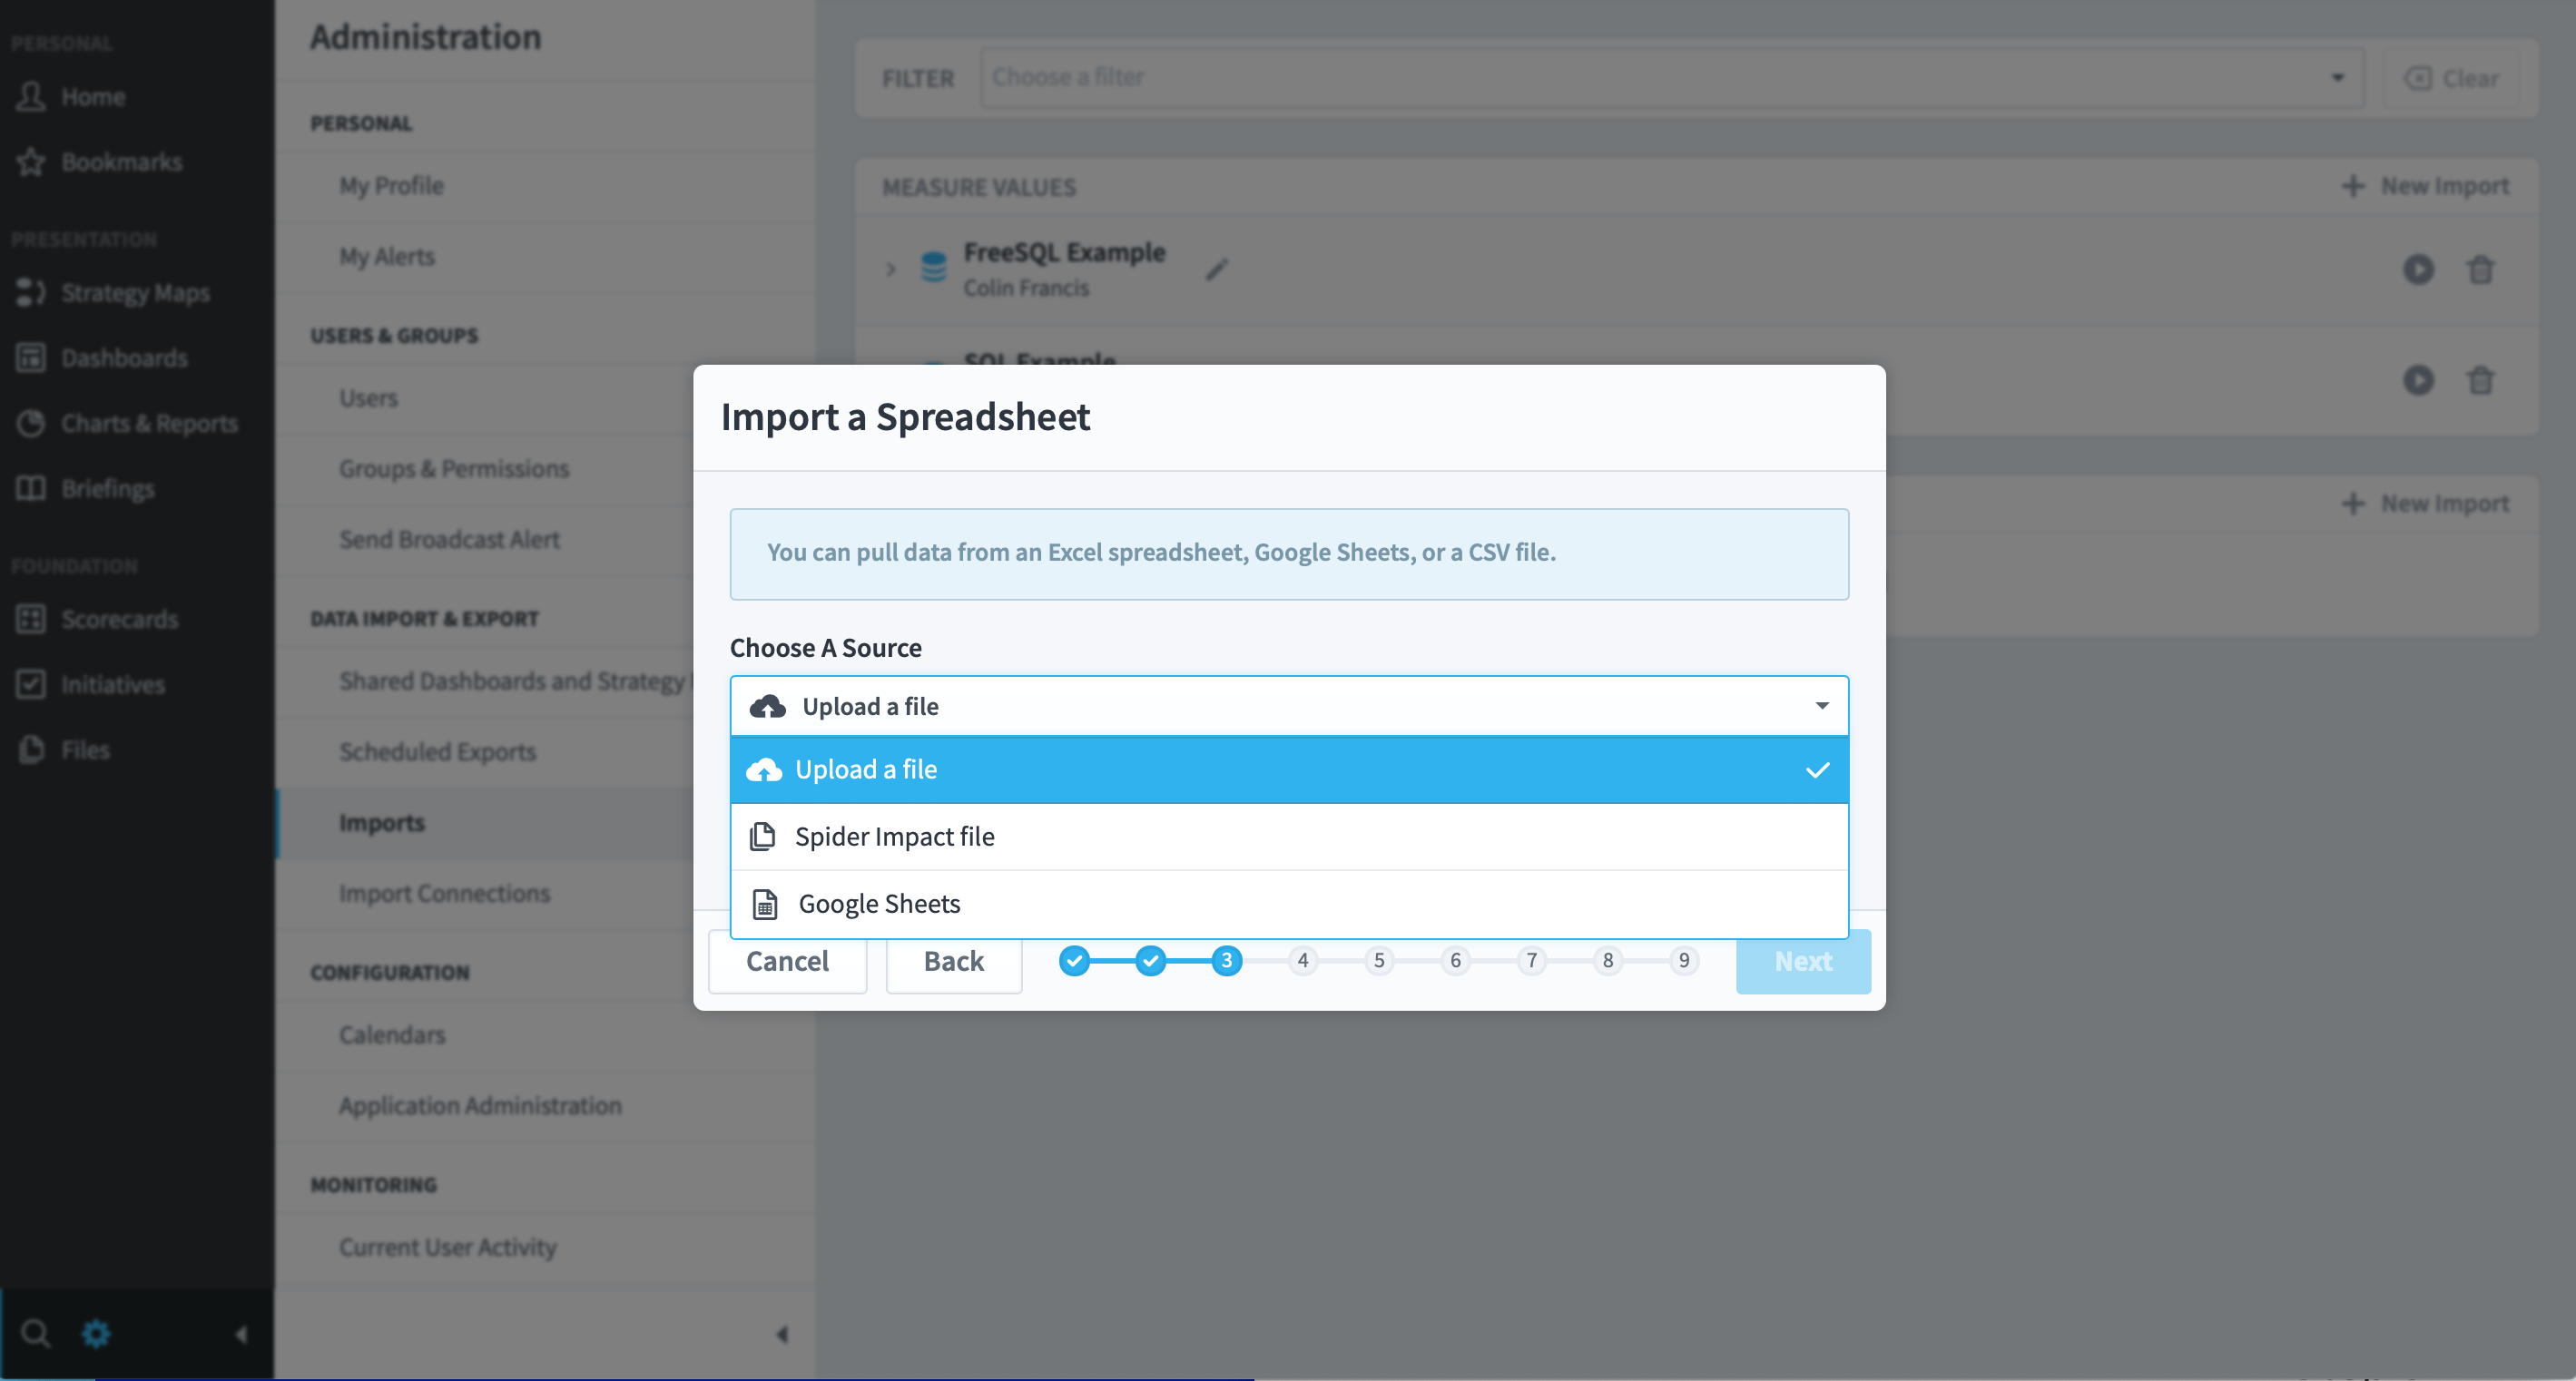Select step 7 in wizard progress

click(x=1532, y=961)
